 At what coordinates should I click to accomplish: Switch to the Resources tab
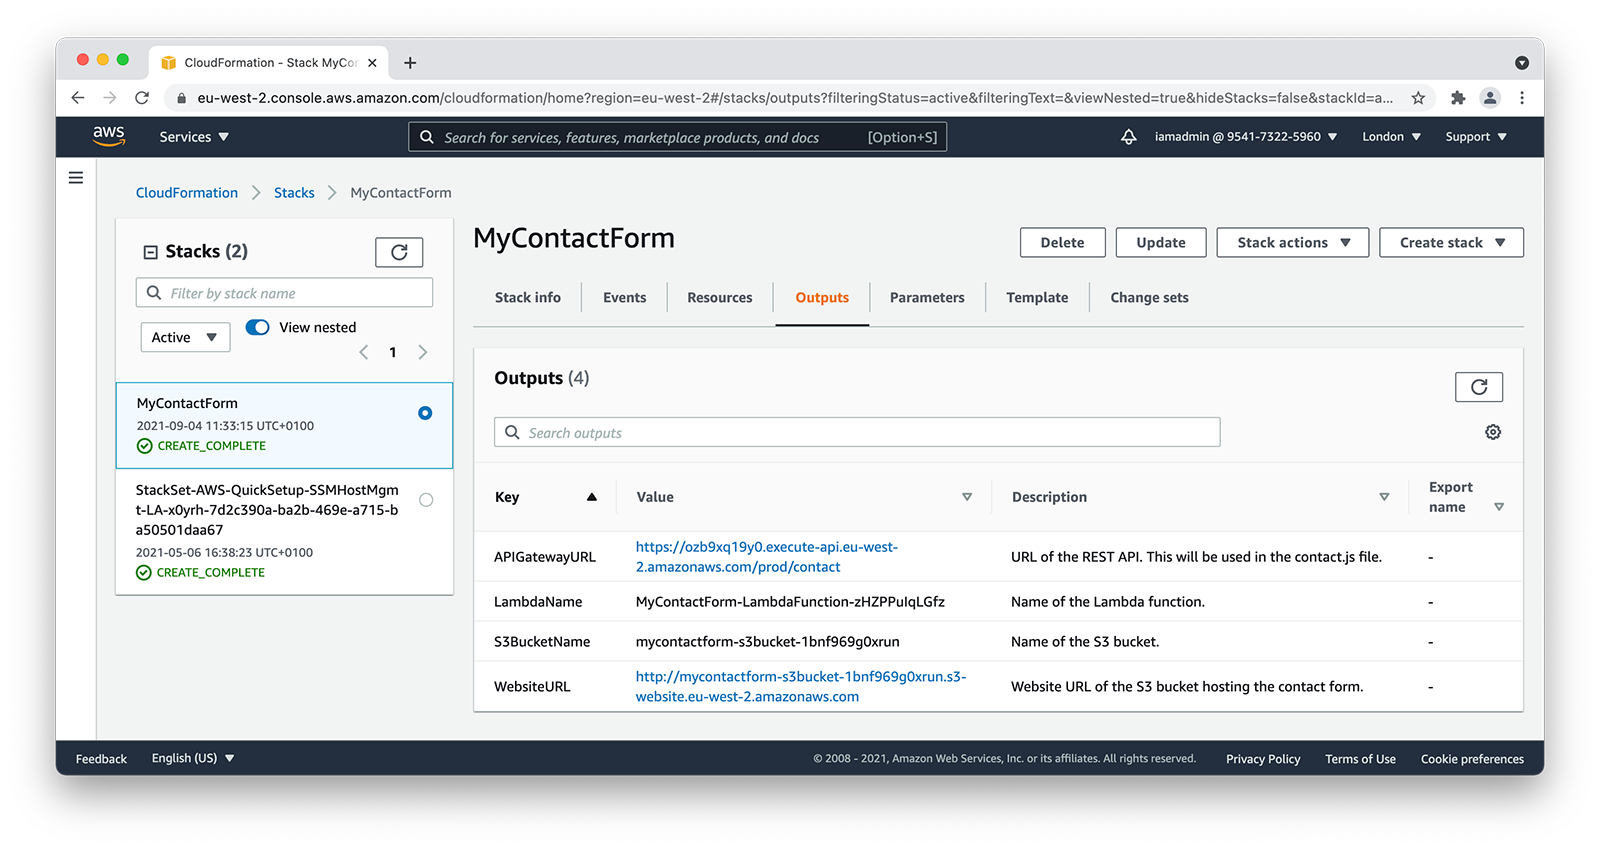tap(720, 297)
